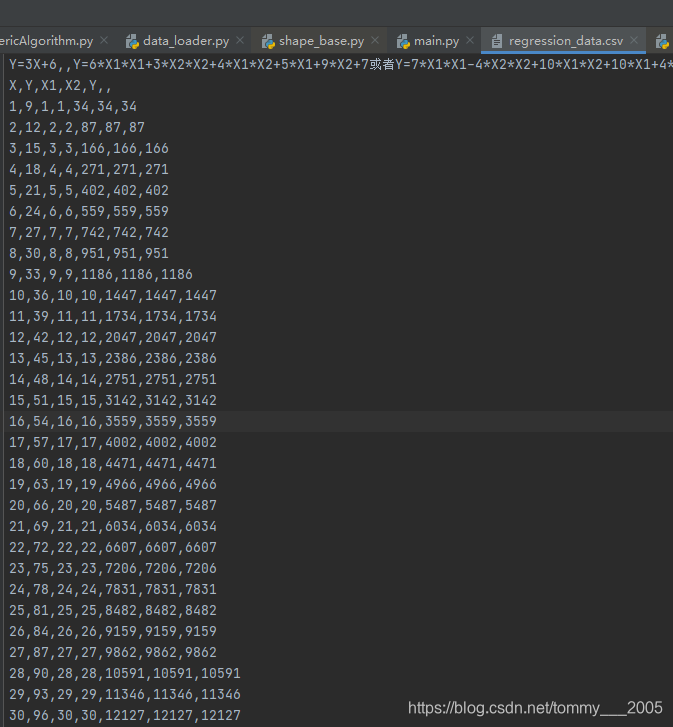
Task: Click the row 27,87,27,27,9862,9862,9862
Action: click(113, 652)
